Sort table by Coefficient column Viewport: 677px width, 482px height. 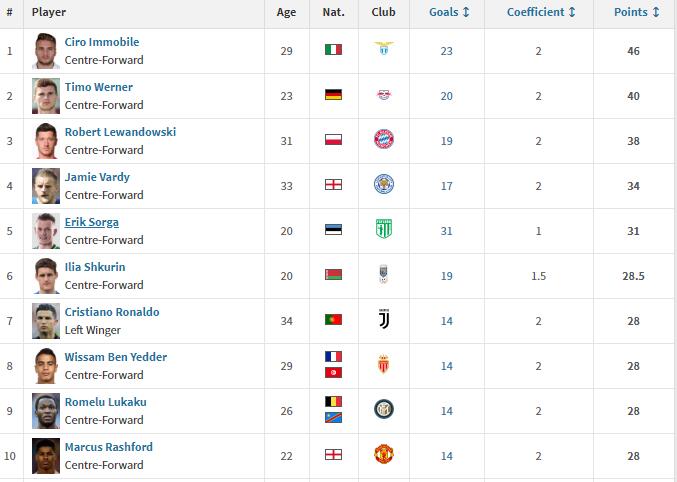pos(541,12)
